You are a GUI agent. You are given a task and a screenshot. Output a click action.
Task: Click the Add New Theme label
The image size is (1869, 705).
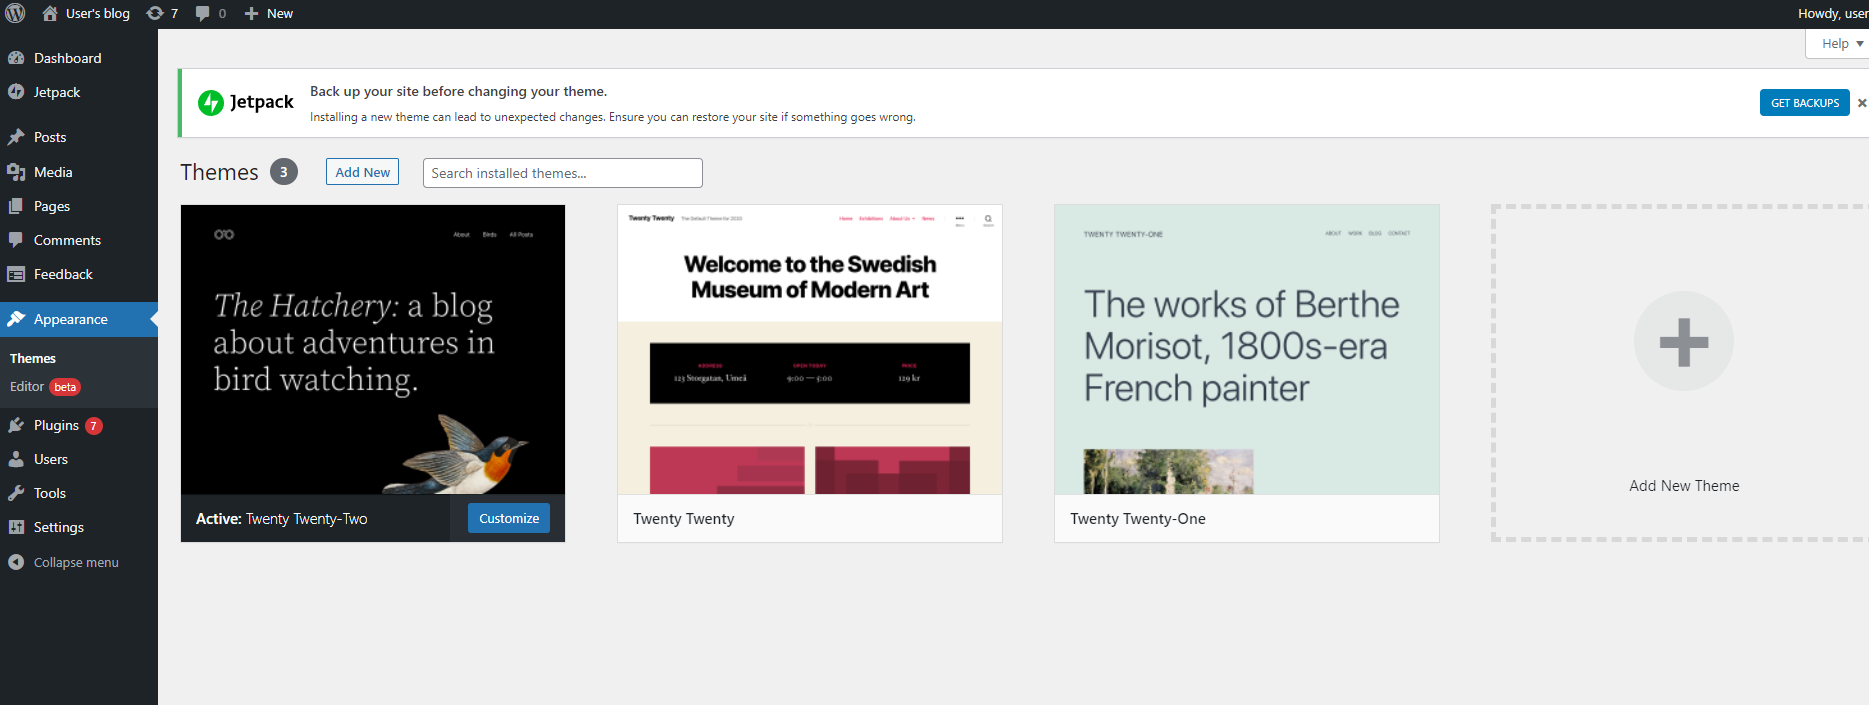(1684, 486)
